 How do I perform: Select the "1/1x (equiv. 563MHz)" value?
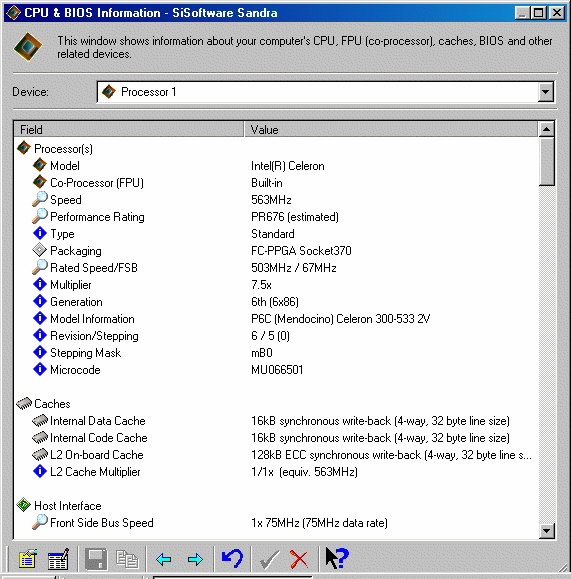tap(304, 472)
